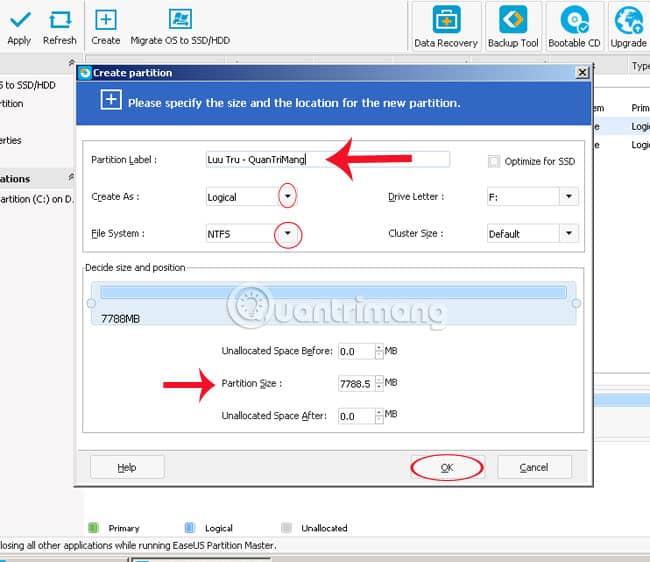Click the Apply checkmark icon
The image size is (650, 562).
19,19
